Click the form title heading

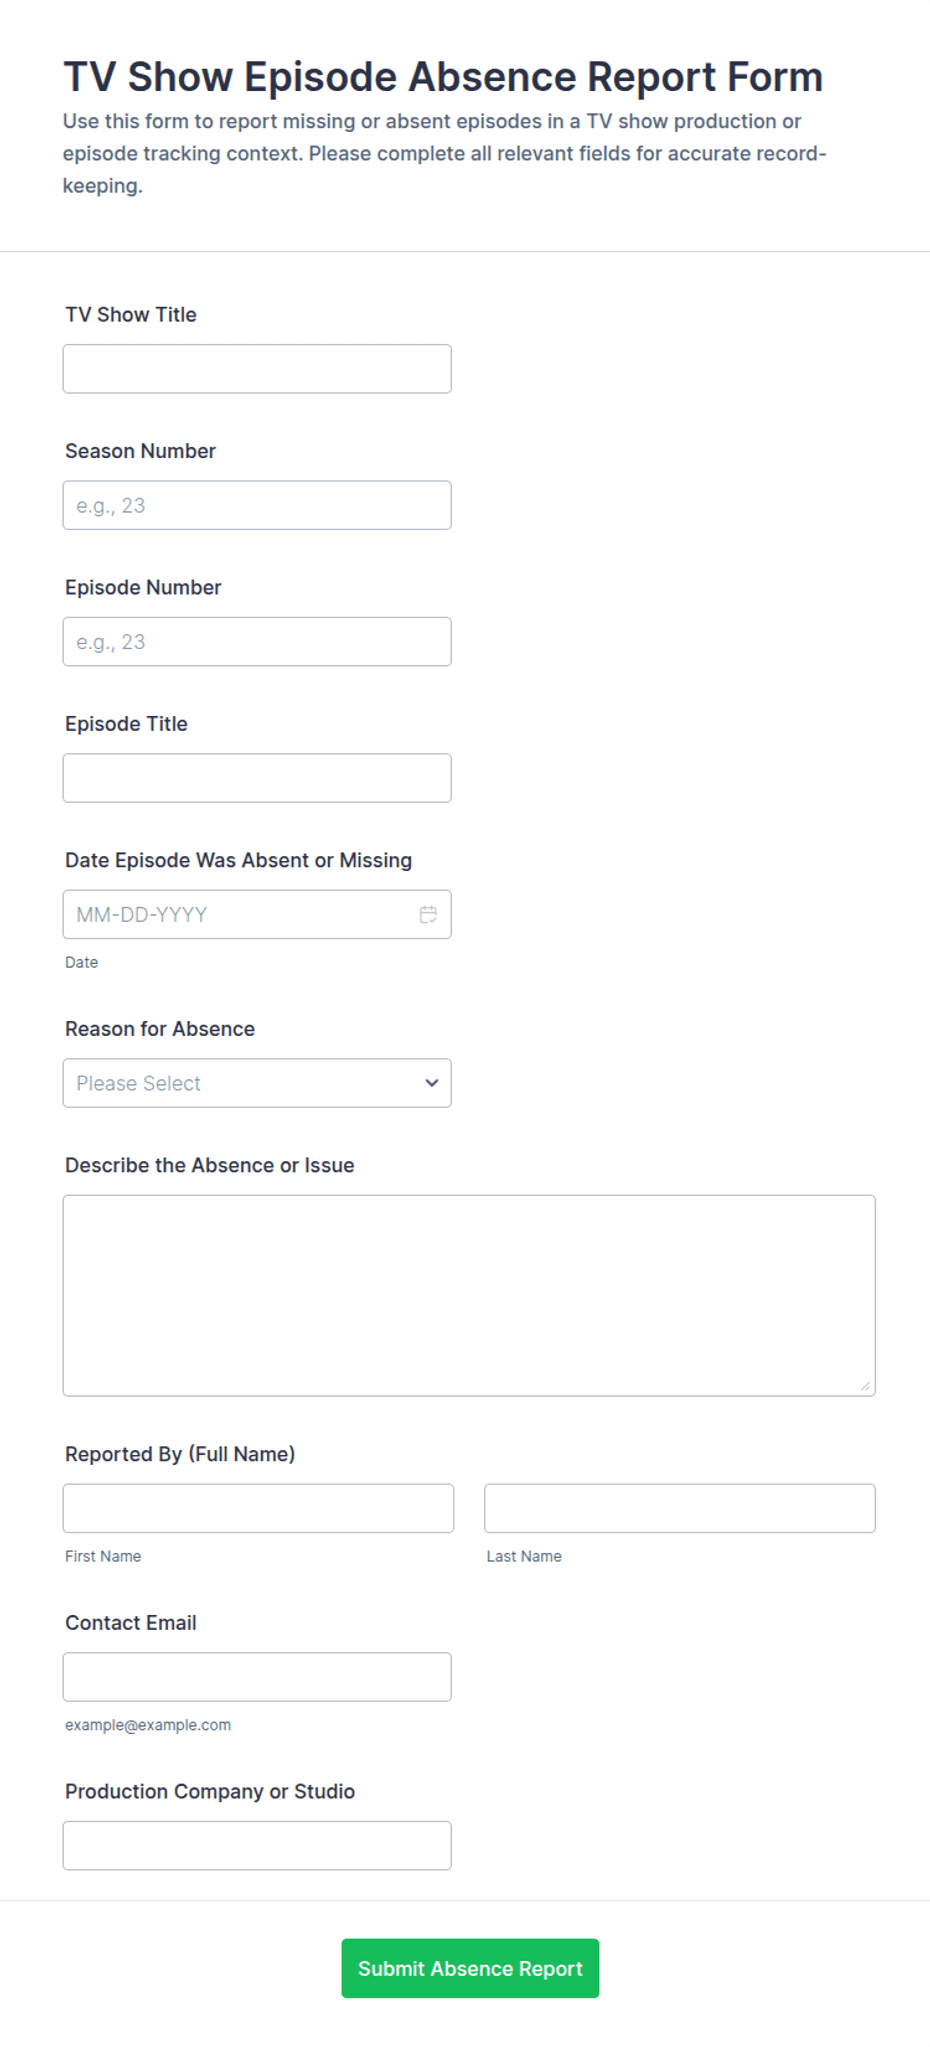coord(443,77)
